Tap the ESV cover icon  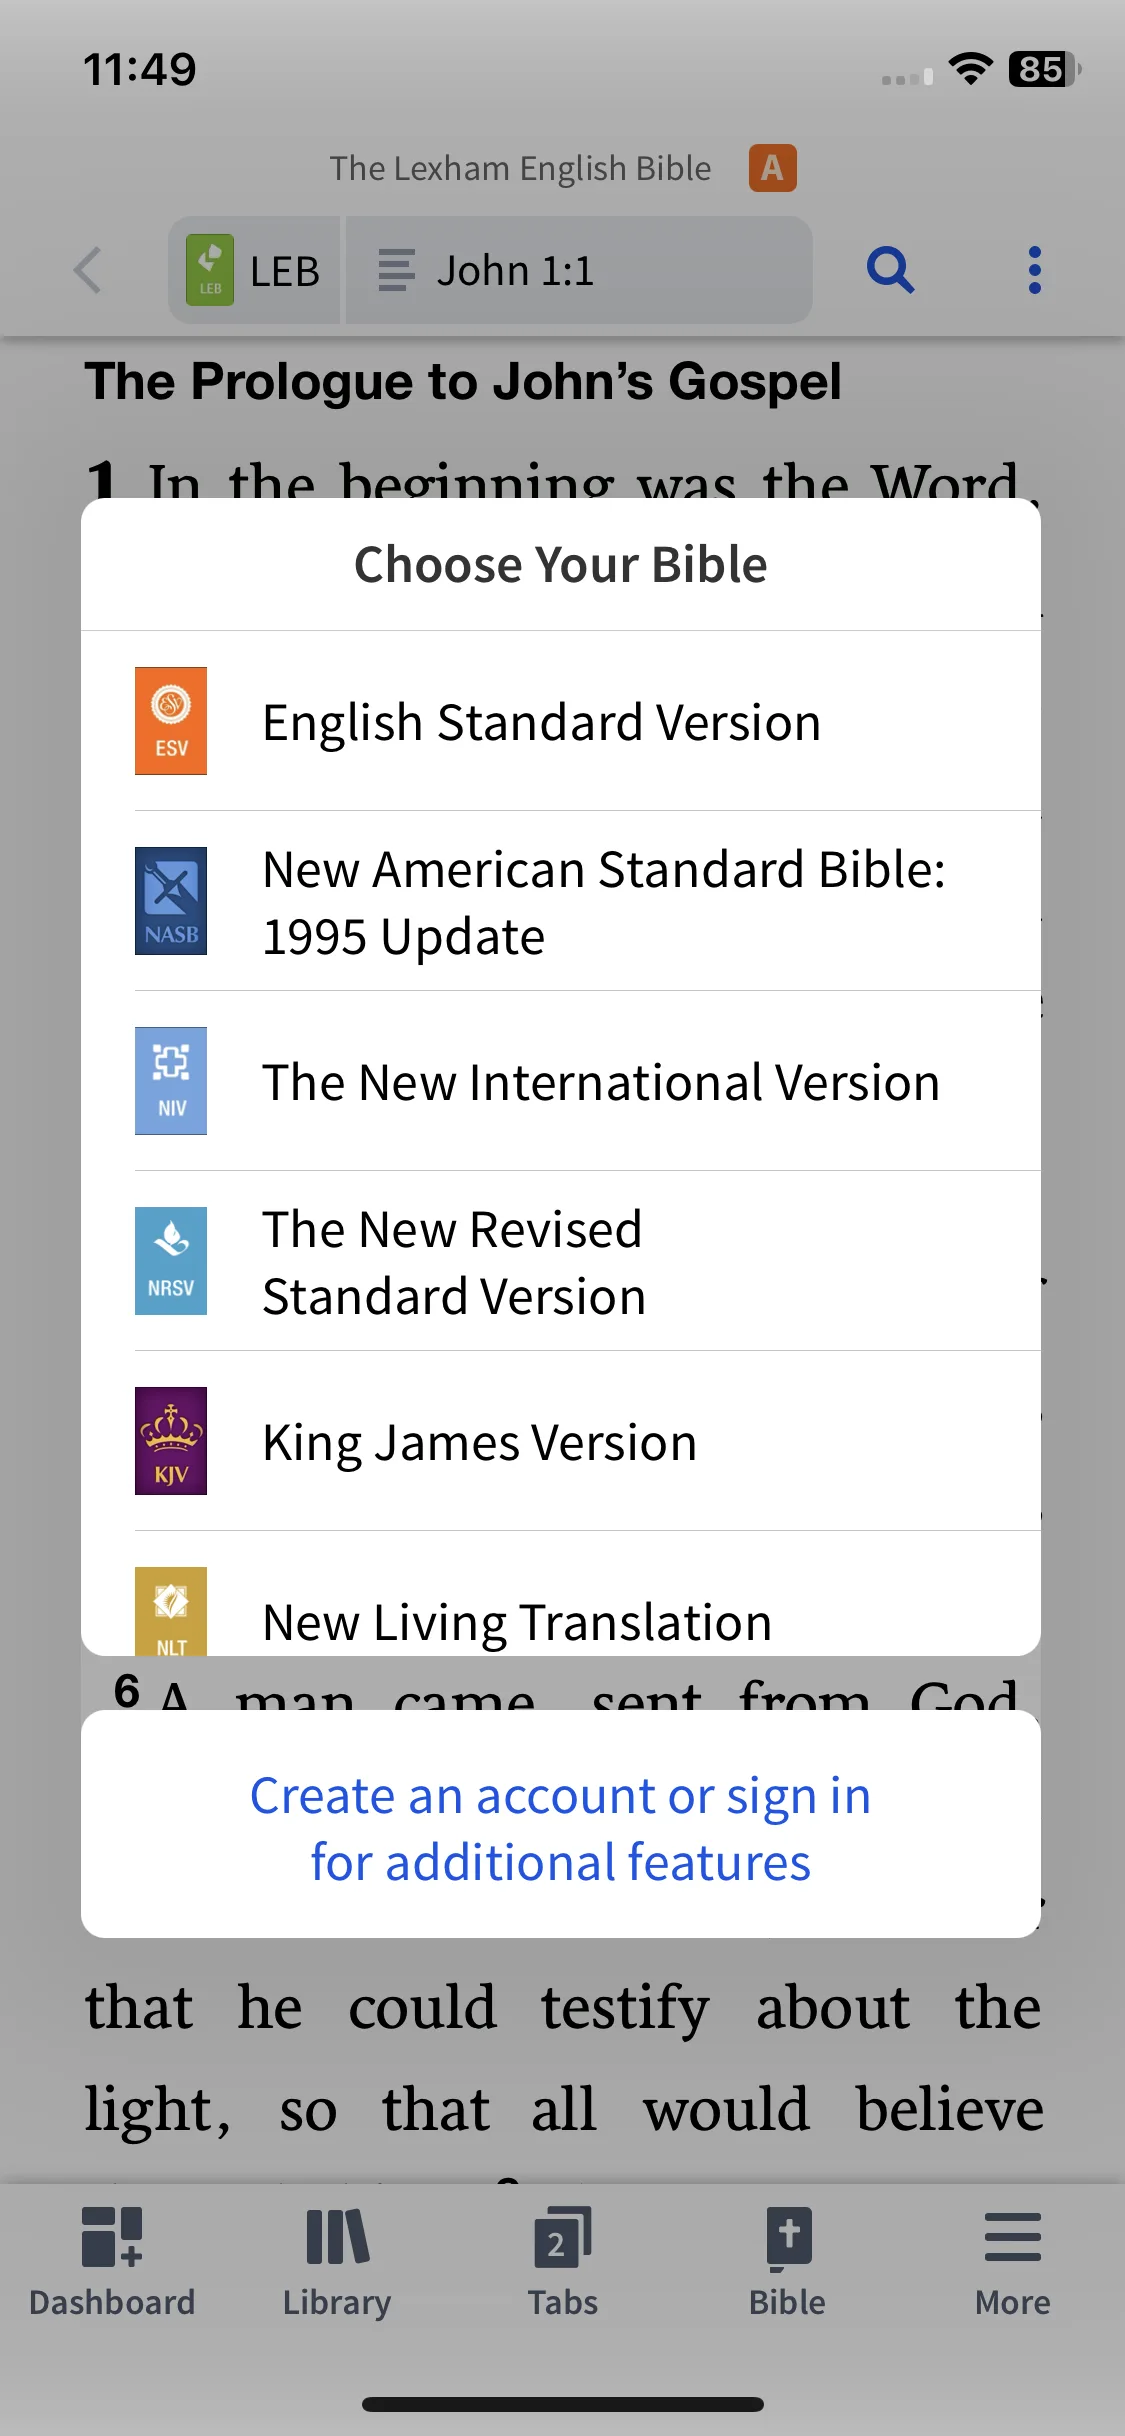click(x=171, y=721)
